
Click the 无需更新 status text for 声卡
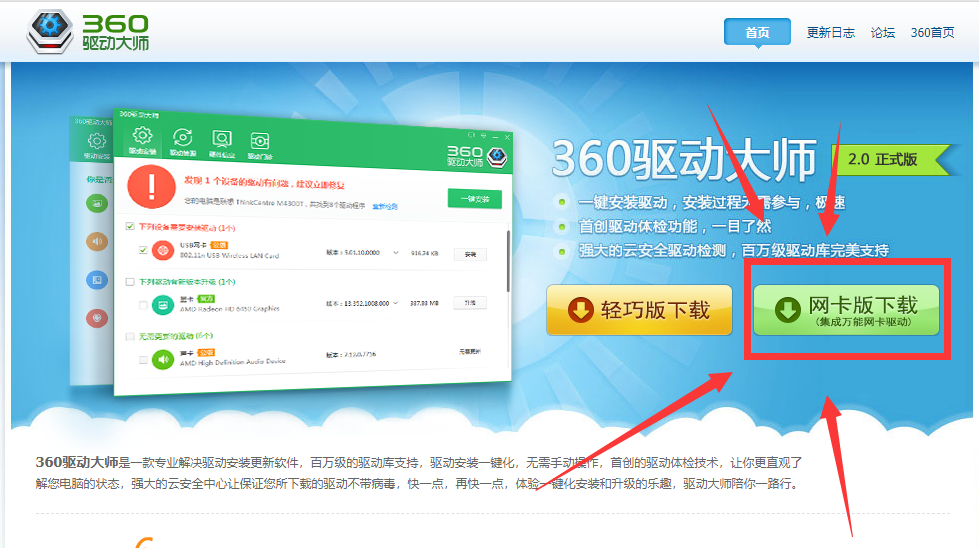pos(470,352)
